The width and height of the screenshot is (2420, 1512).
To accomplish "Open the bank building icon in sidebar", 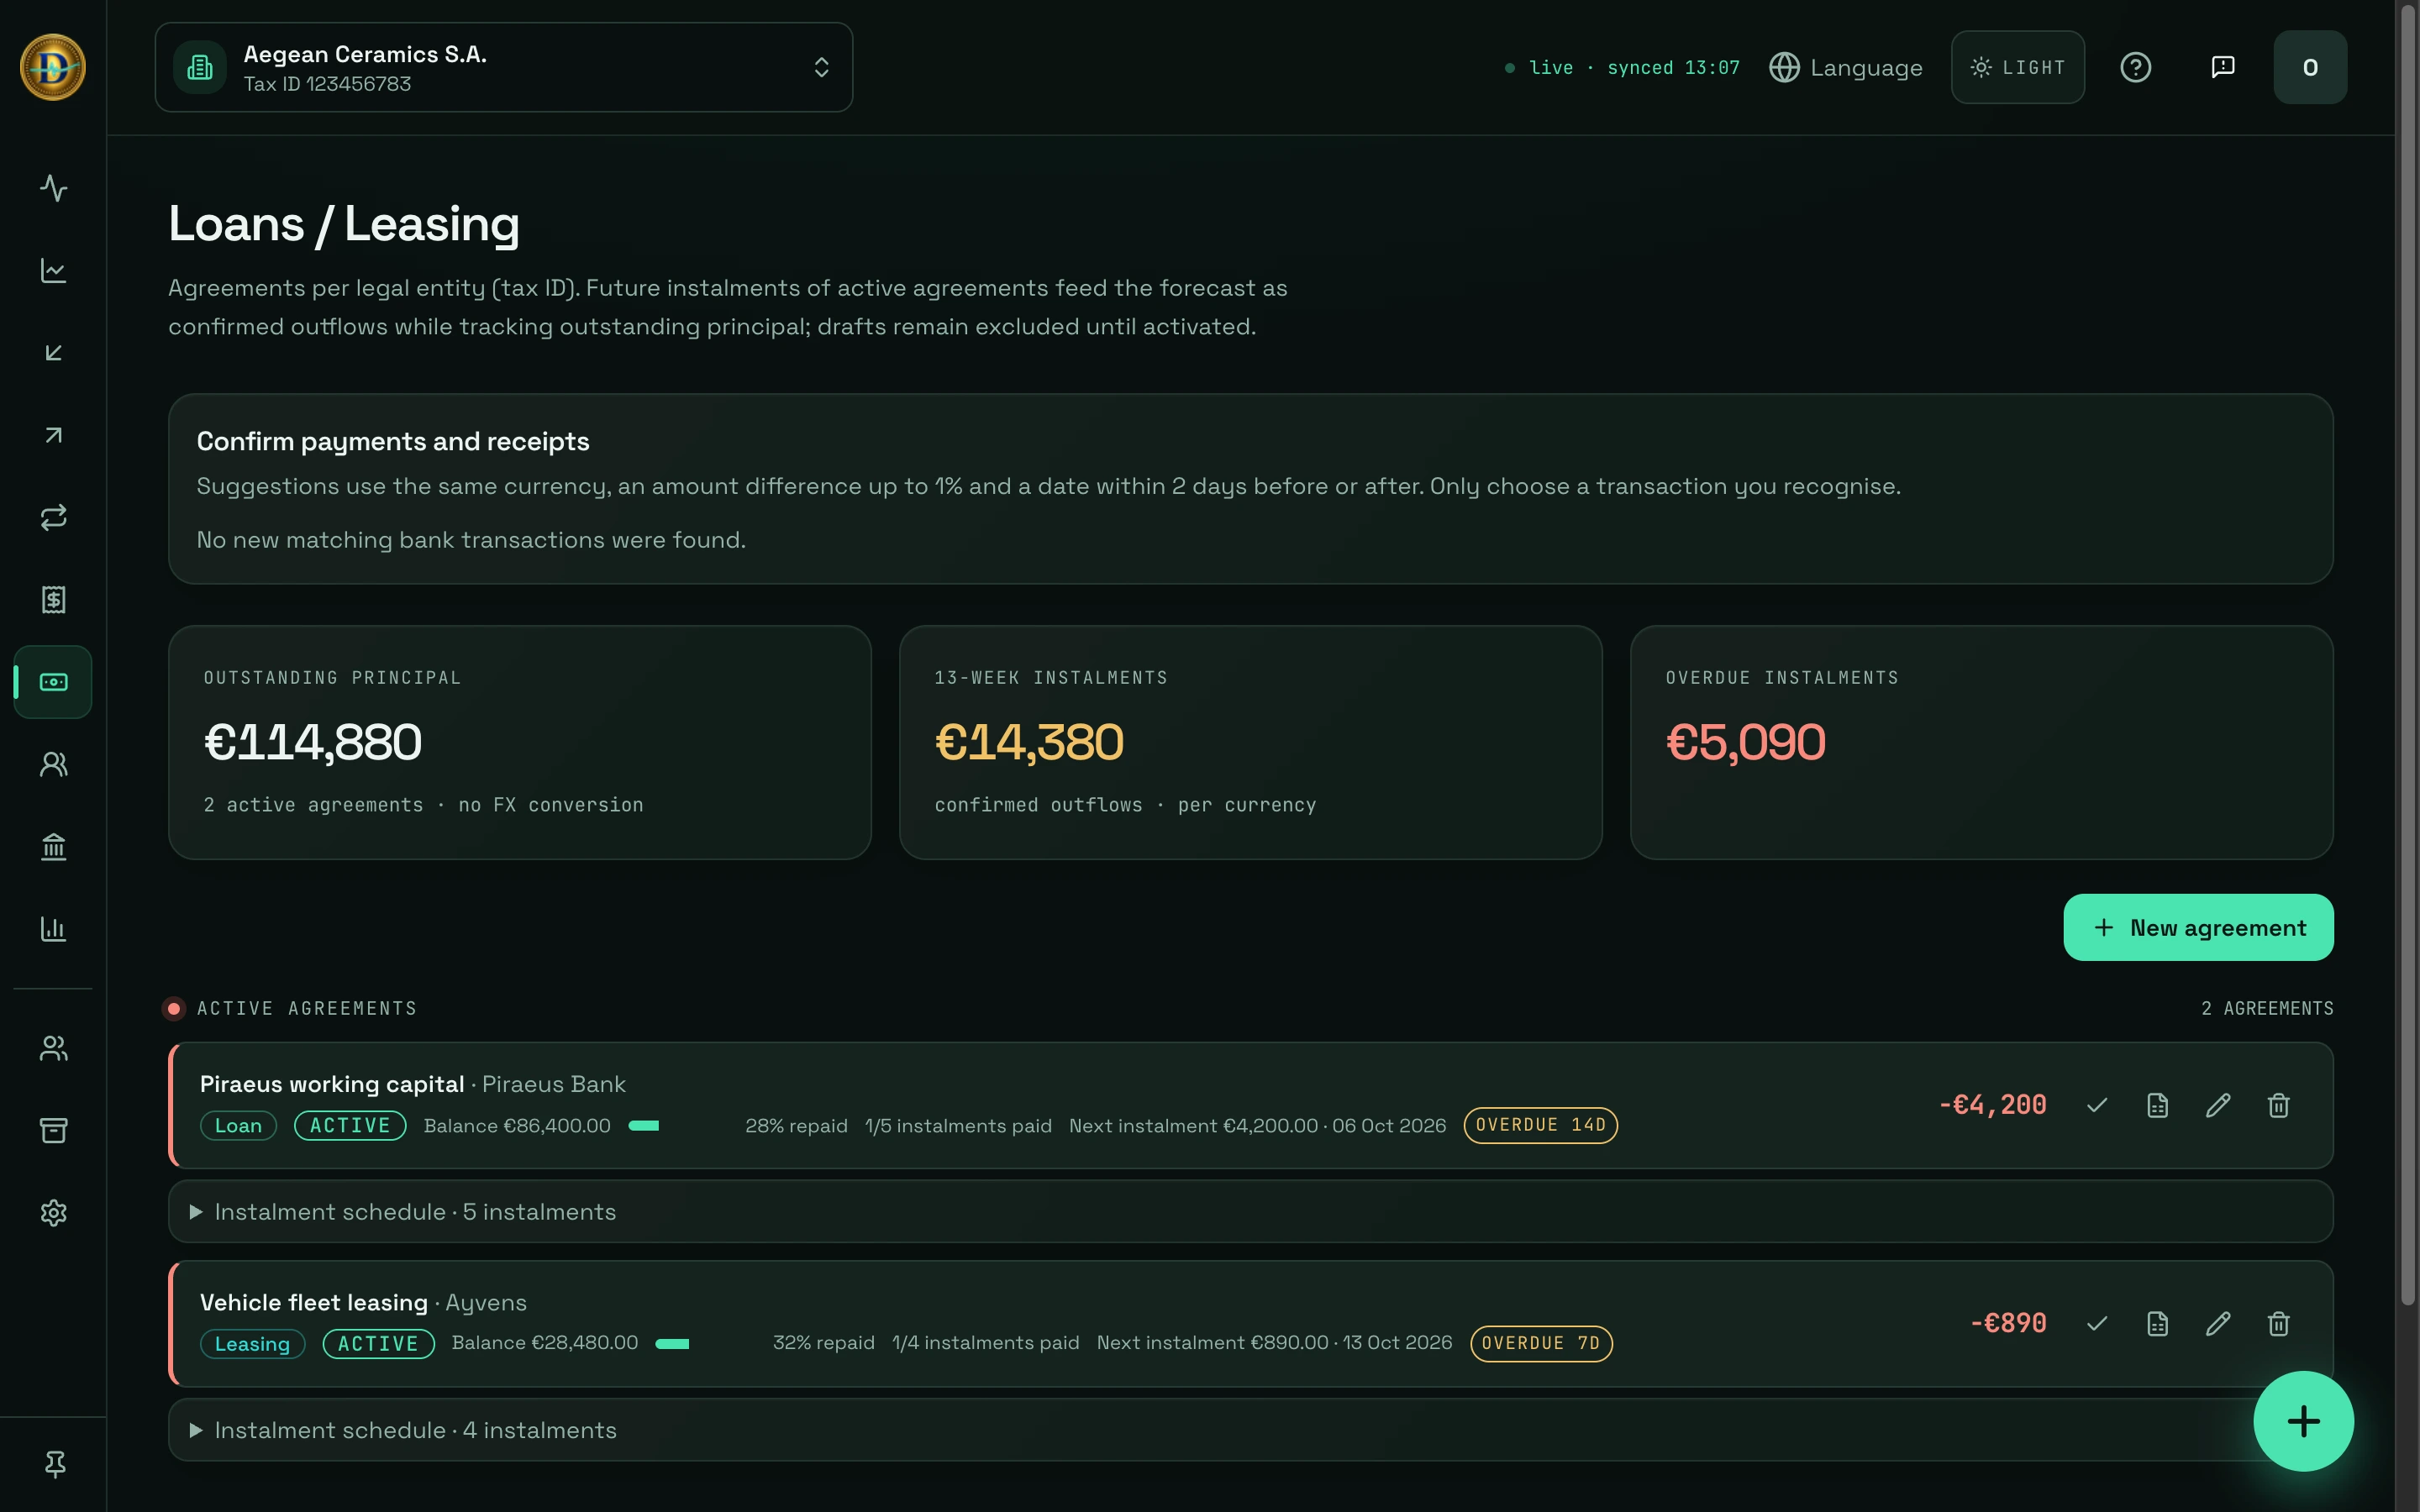I will (x=53, y=847).
